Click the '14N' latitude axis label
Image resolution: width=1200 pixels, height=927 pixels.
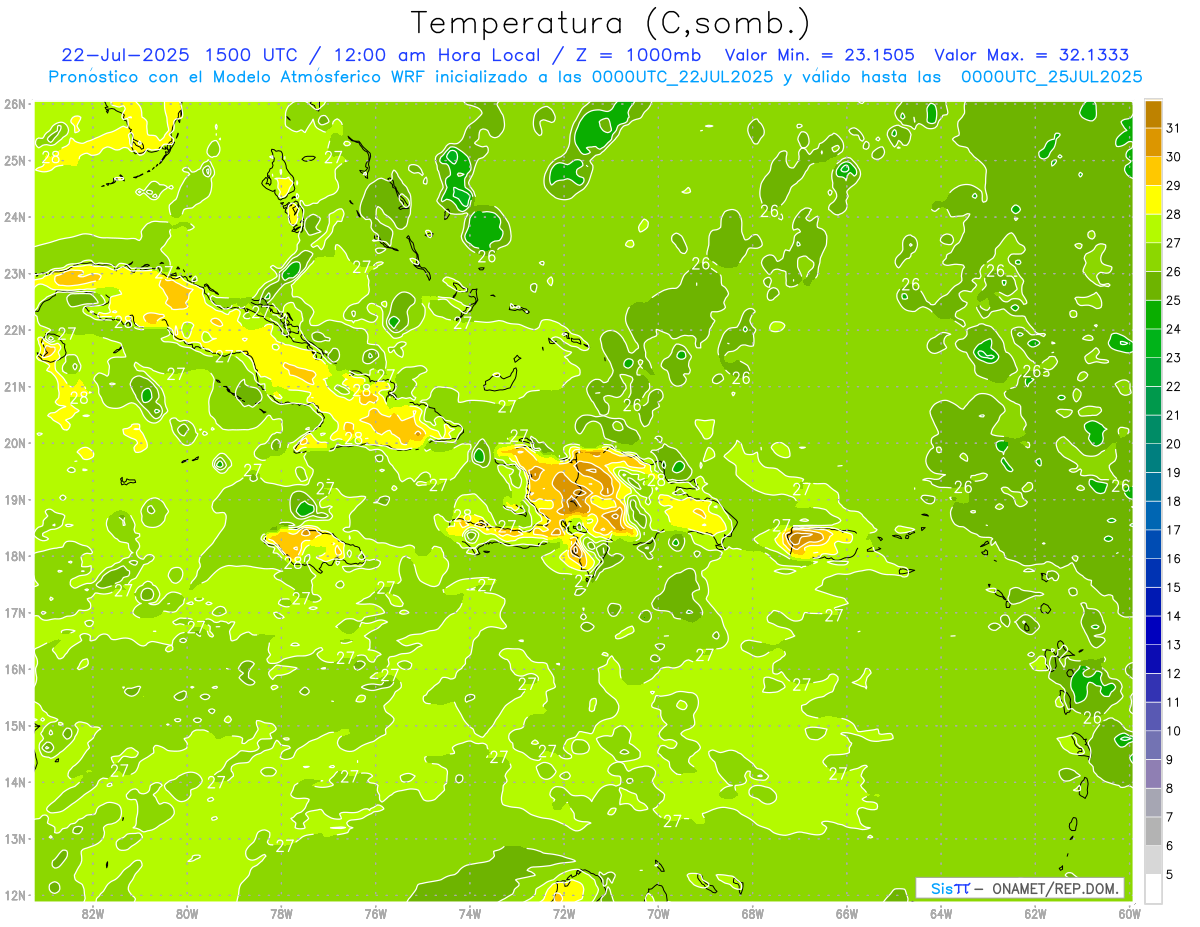point(15,781)
